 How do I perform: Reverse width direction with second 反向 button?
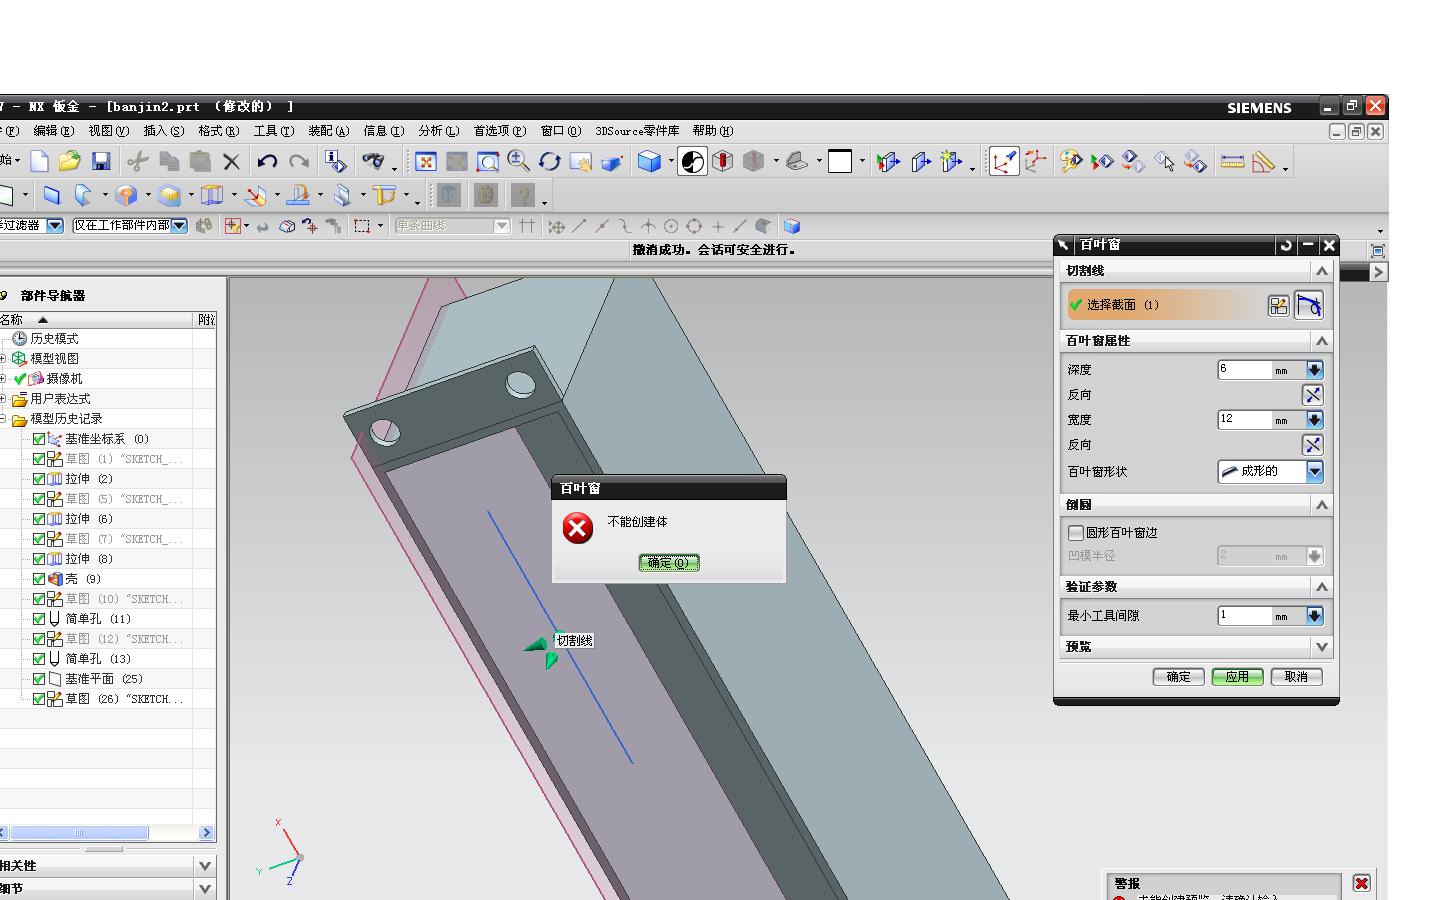[x=1312, y=445]
